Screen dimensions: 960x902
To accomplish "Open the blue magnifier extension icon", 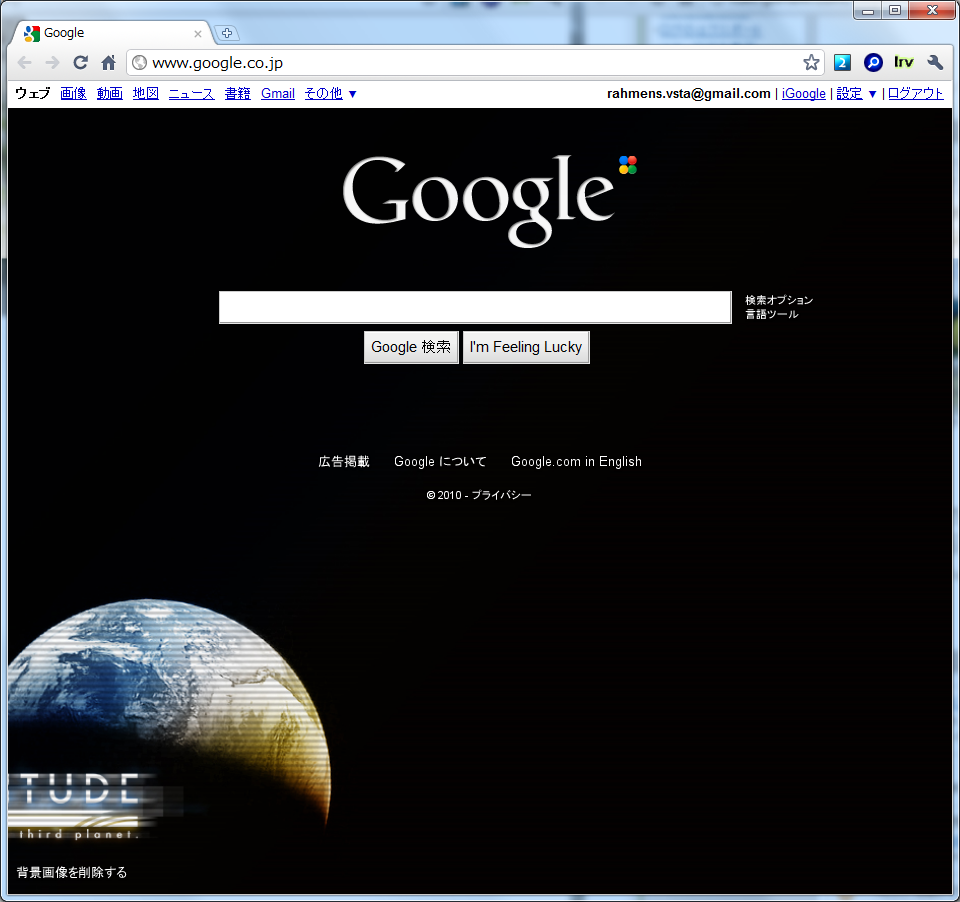I will click(x=873, y=62).
